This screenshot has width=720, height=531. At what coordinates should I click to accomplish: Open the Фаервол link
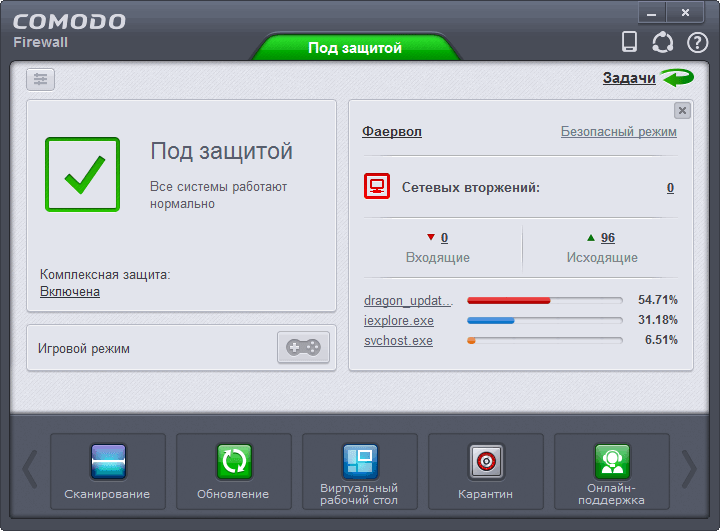click(x=392, y=132)
